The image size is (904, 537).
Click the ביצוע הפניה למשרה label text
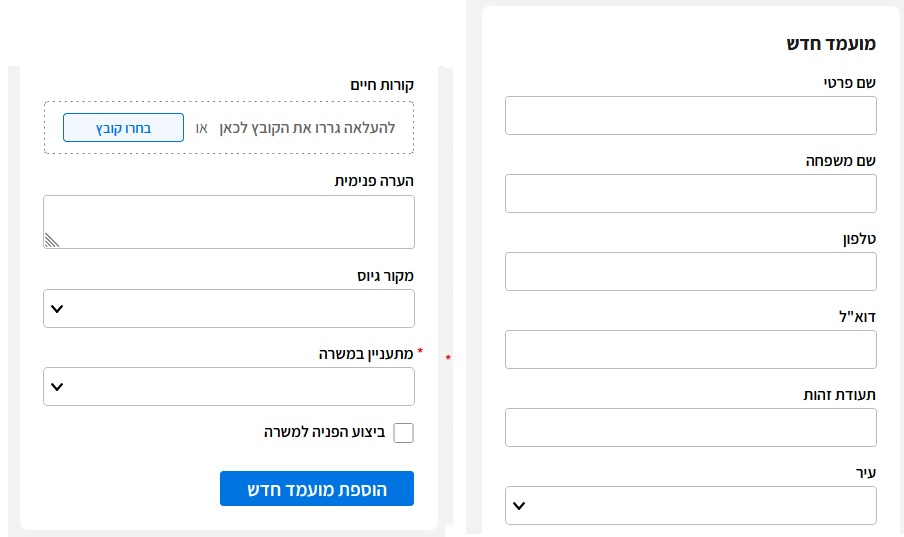tap(325, 432)
